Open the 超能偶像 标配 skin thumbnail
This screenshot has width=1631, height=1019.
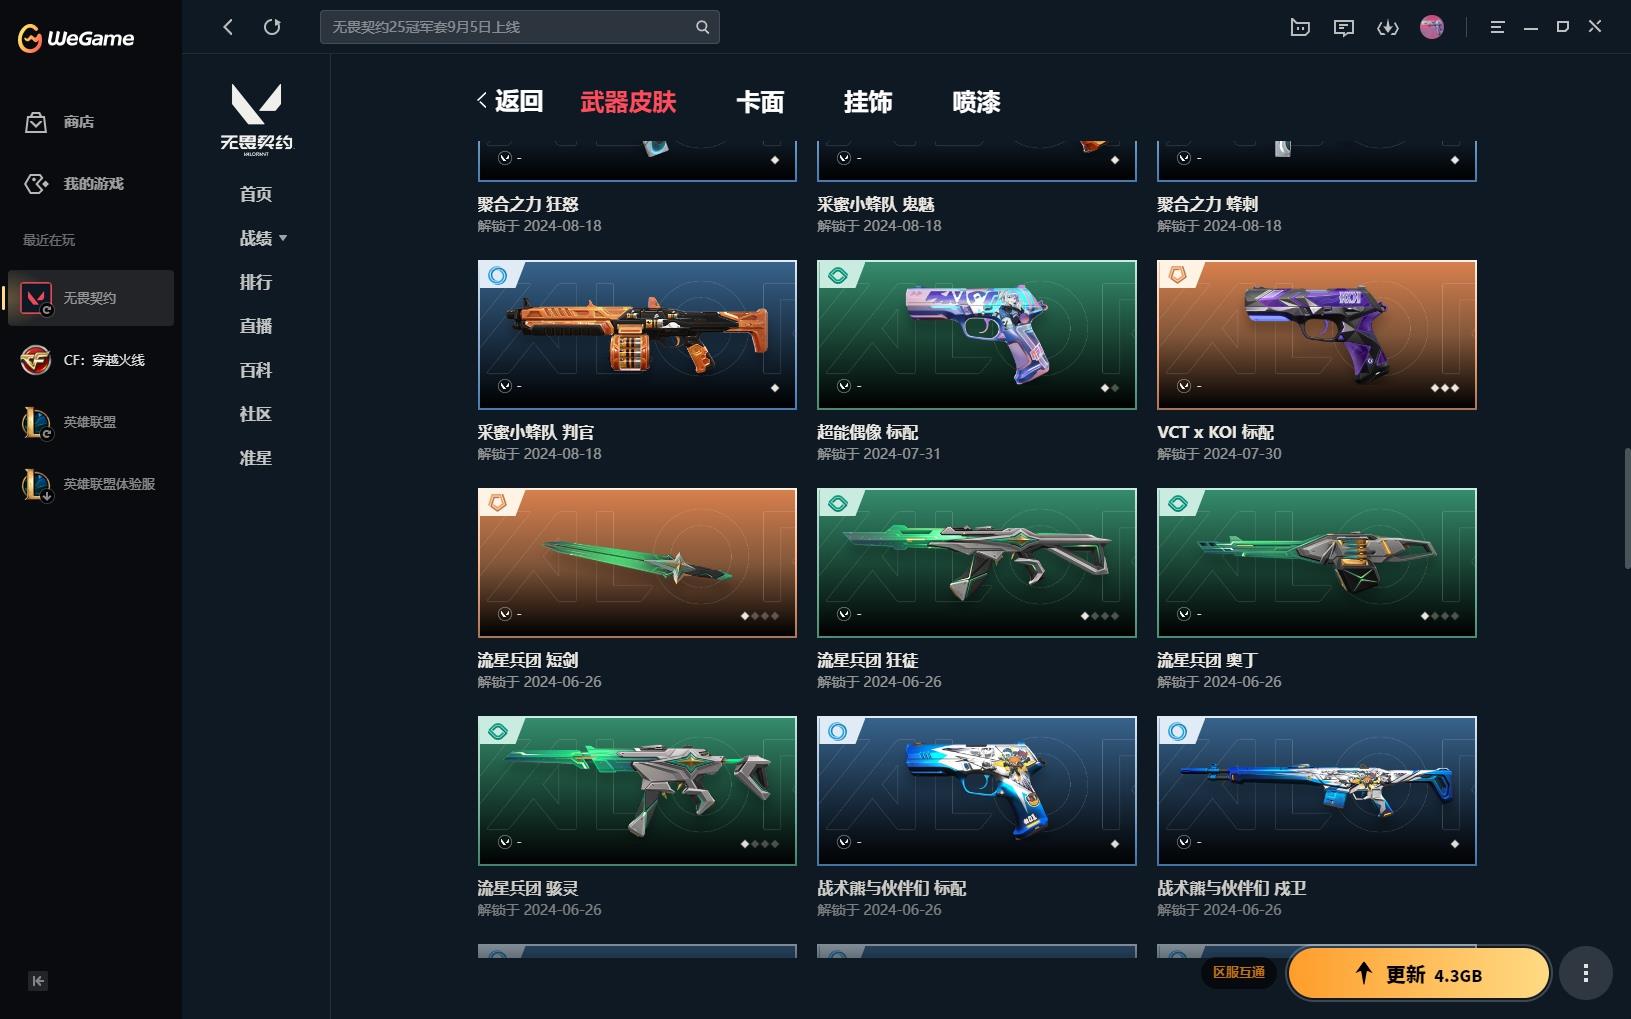977,335
